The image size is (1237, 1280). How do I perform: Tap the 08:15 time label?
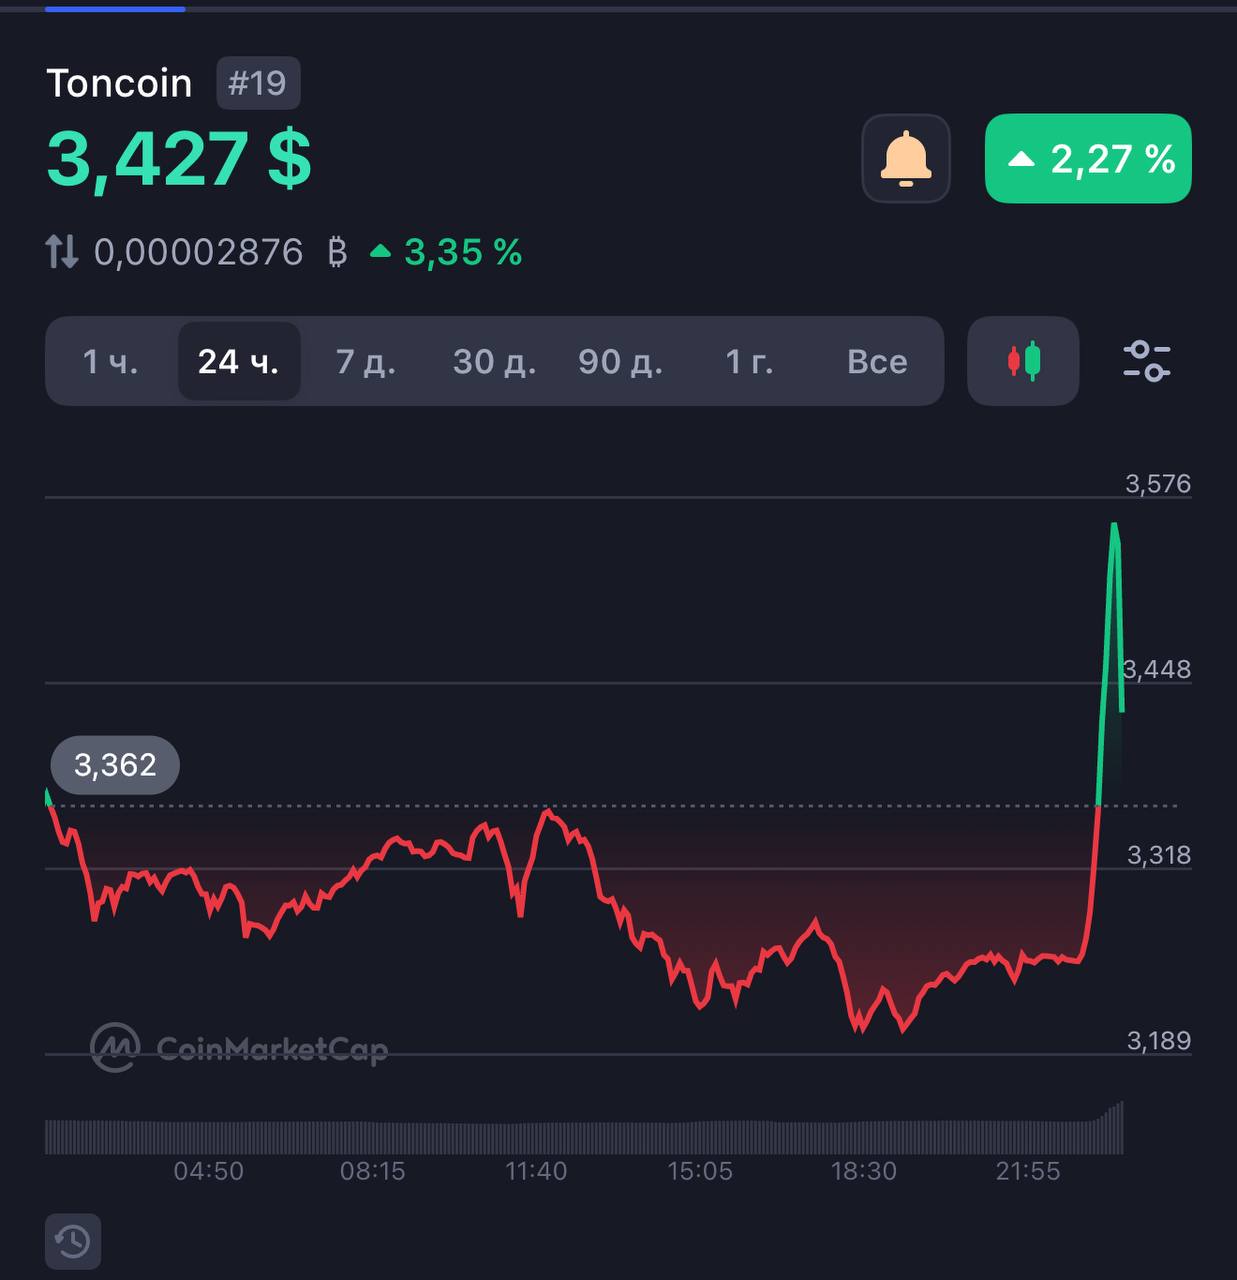coord(373,1171)
